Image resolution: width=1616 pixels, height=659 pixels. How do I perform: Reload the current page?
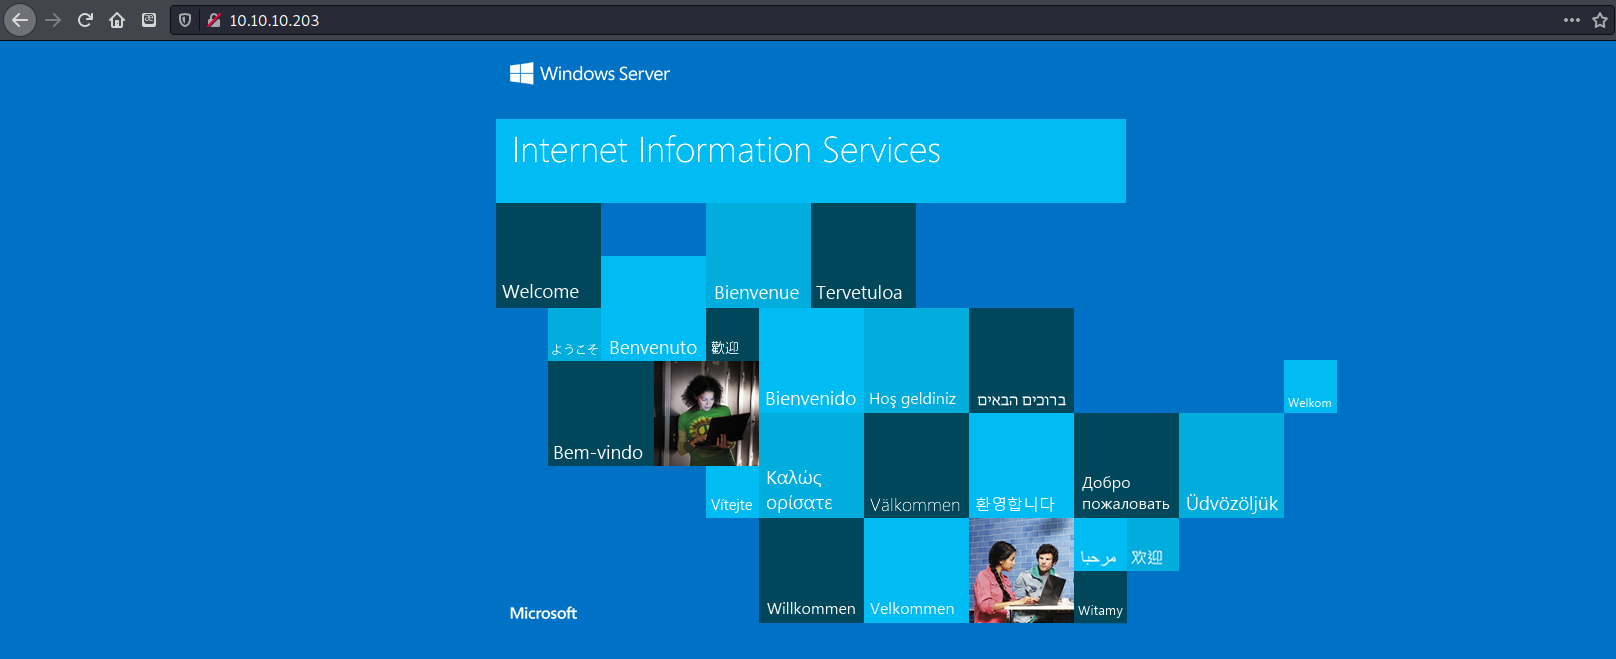point(85,20)
